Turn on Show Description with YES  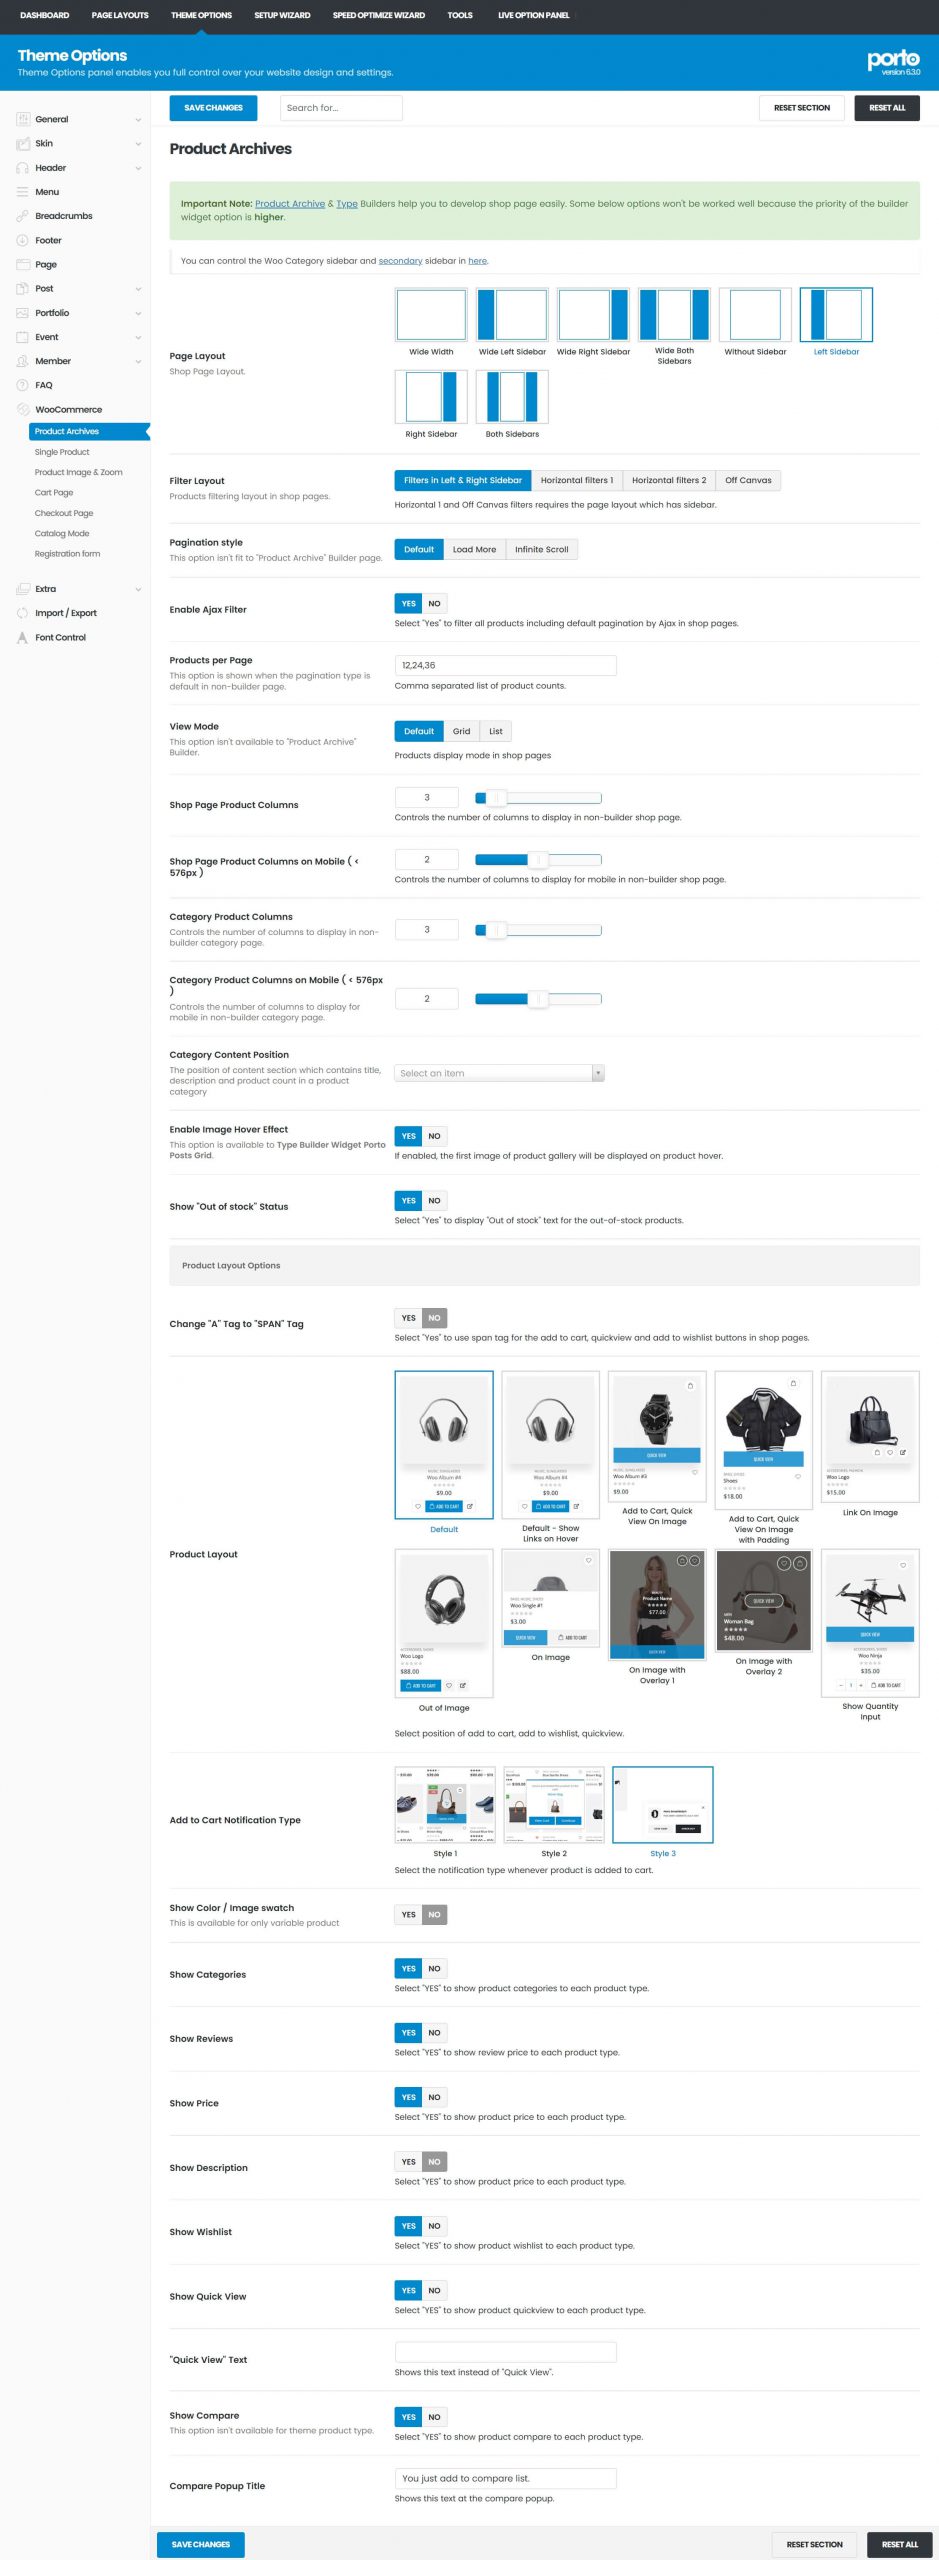[409, 2162]
